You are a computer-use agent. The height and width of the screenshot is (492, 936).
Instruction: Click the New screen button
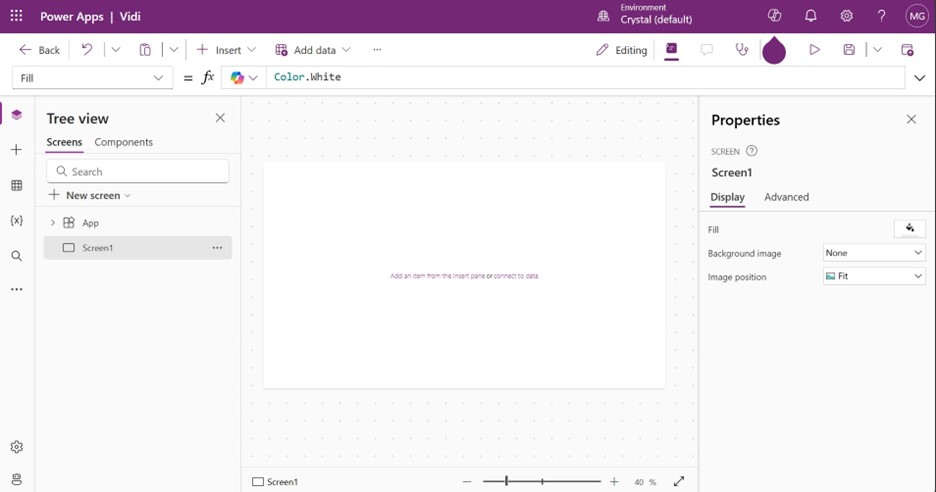pyautogui.click(x=90, y=195)
